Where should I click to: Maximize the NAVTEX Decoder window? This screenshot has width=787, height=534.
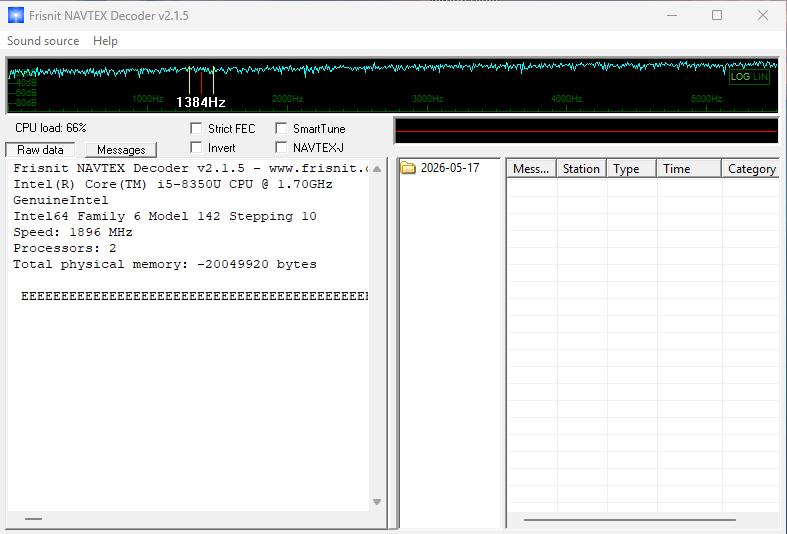tap(717, 16)
